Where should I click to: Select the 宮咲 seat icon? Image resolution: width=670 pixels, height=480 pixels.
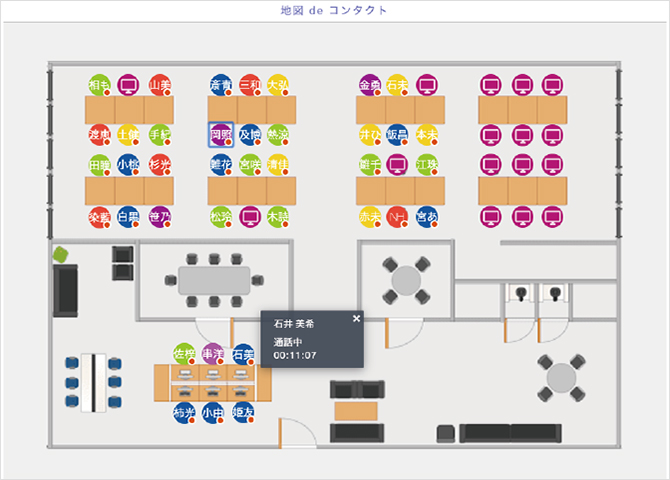pyautogui.click(x=250, y=165)
